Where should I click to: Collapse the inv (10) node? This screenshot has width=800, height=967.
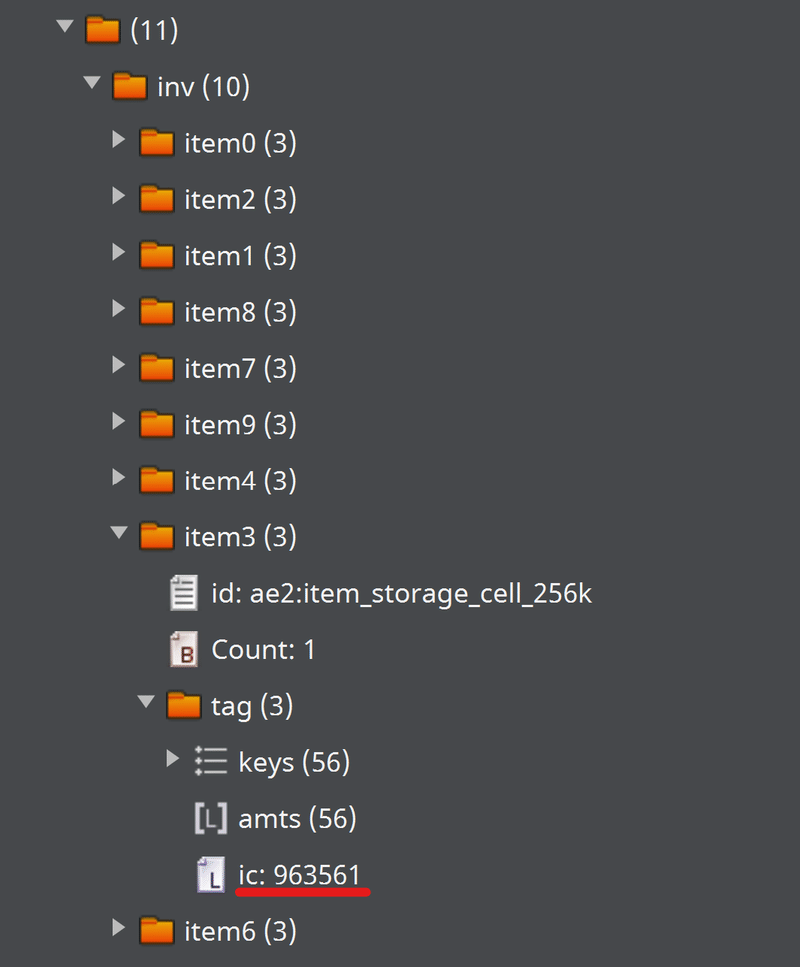pos(92,83)
